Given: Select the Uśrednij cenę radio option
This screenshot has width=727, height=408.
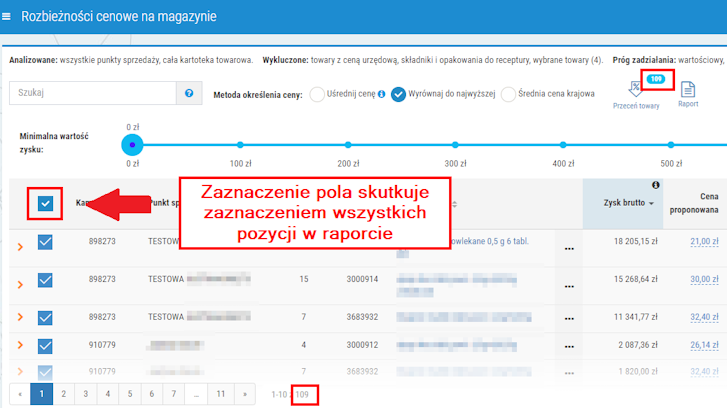Looking at the screenshot, I should pos(318,94).
